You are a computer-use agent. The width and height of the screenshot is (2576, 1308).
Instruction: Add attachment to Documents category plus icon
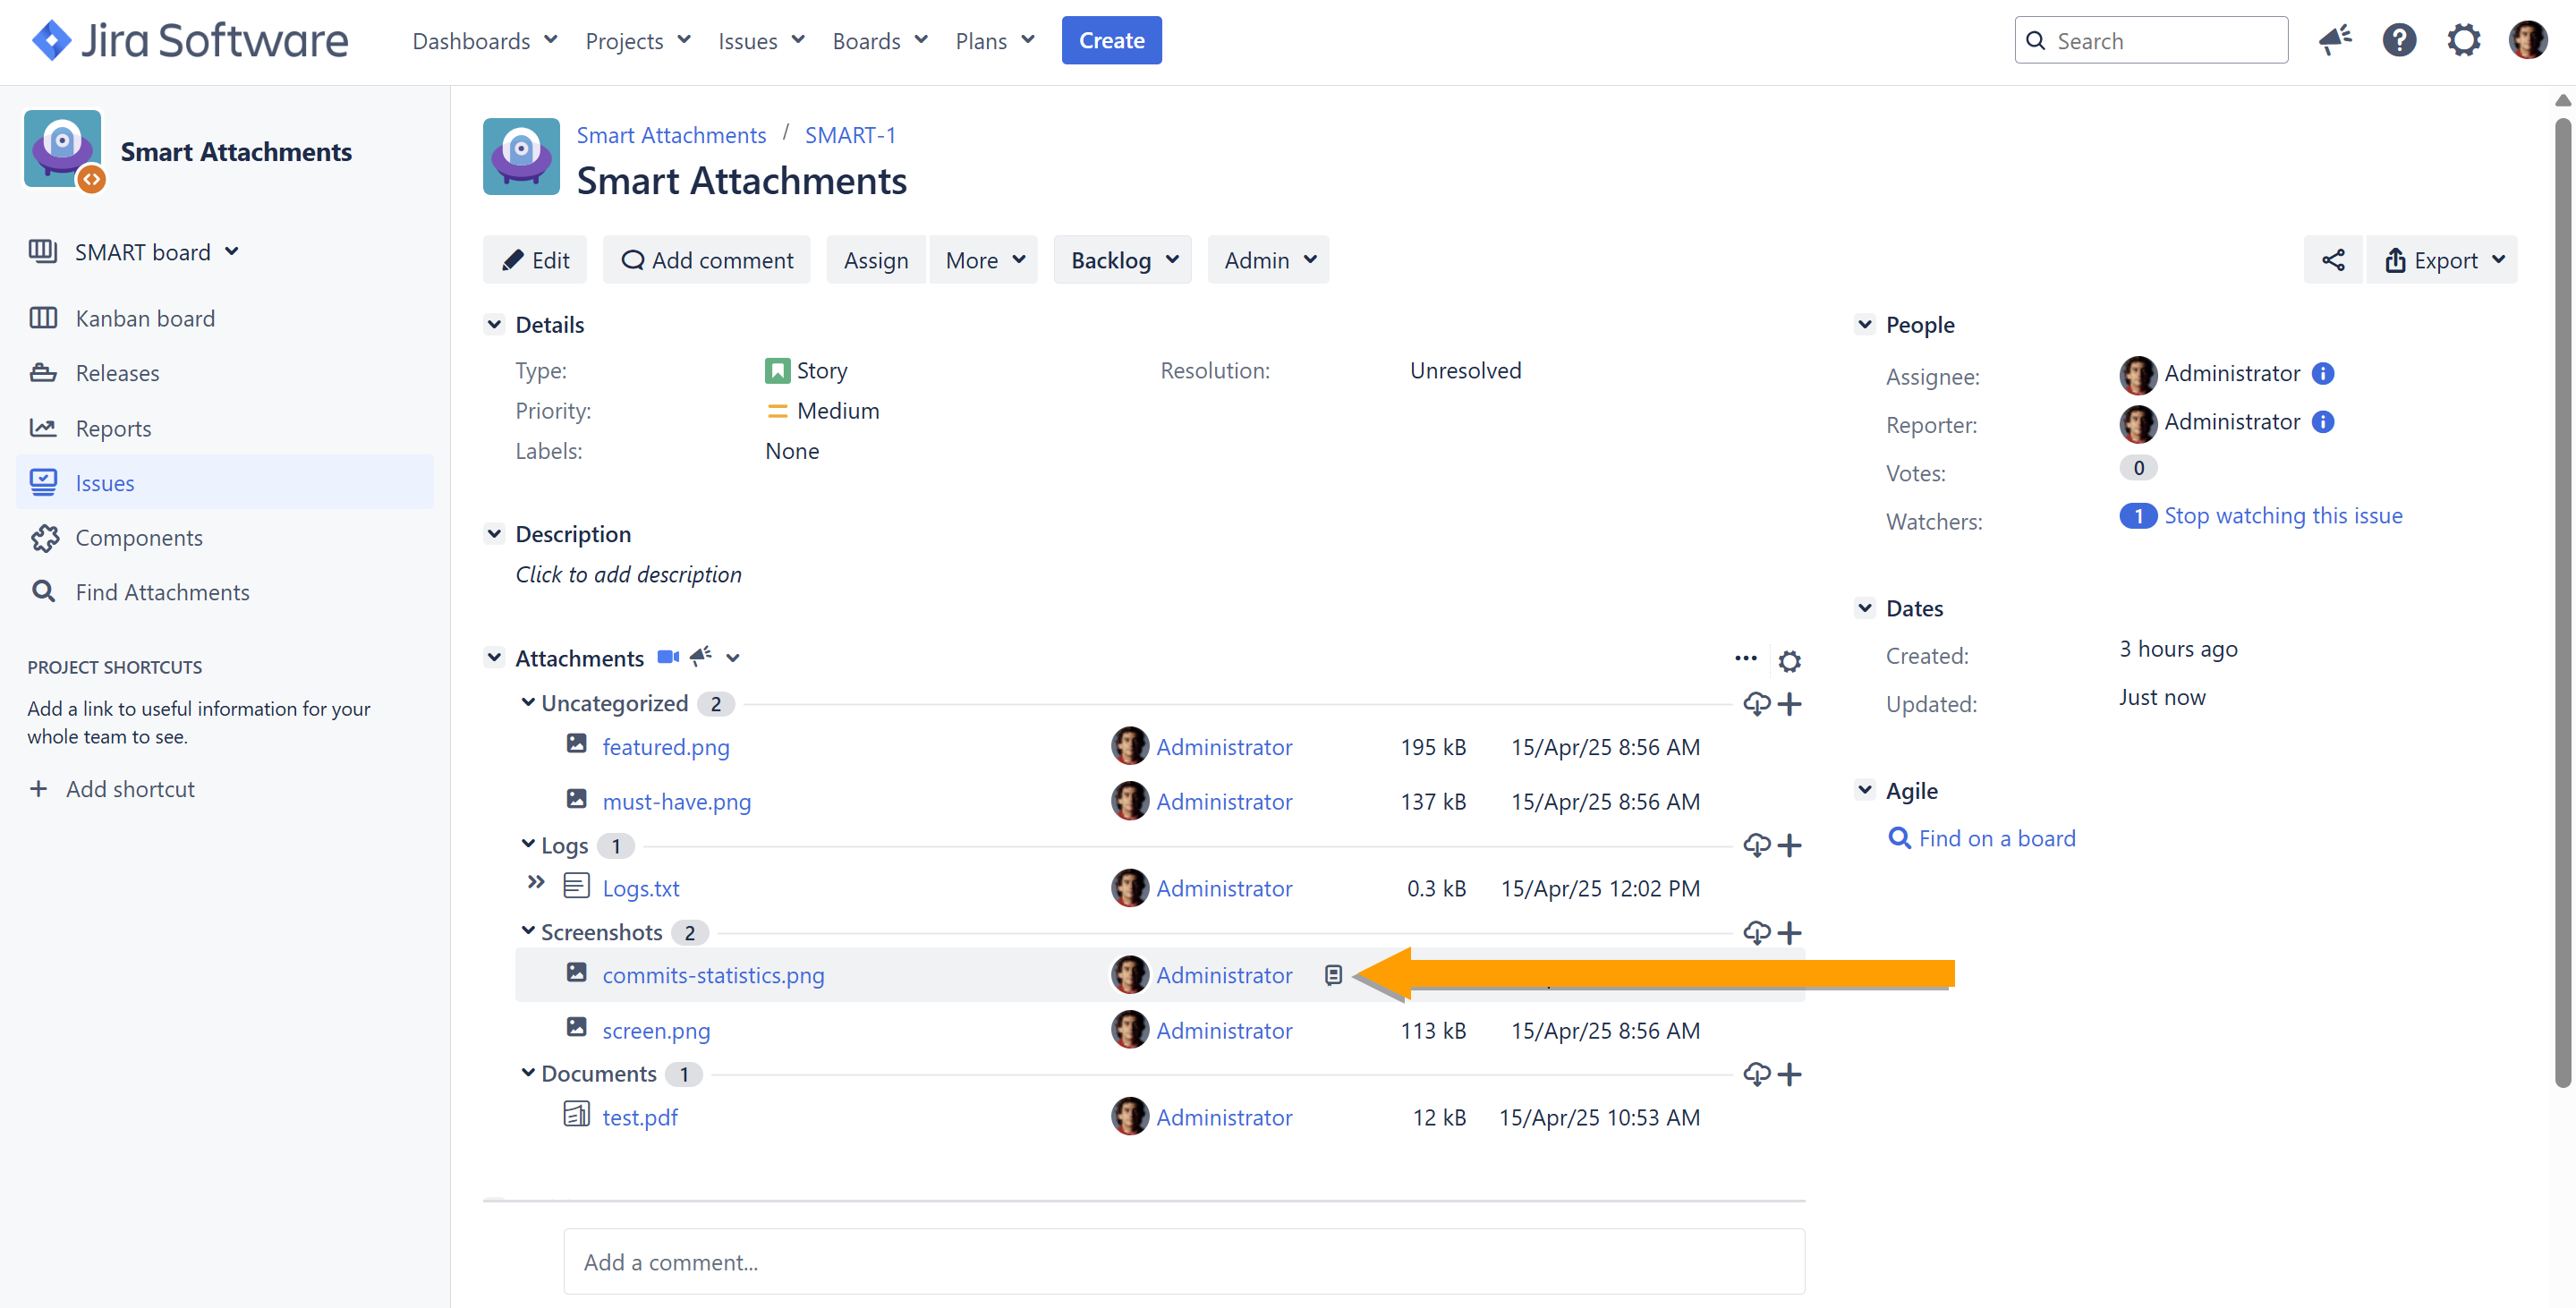click(x=1790, y=1074)
